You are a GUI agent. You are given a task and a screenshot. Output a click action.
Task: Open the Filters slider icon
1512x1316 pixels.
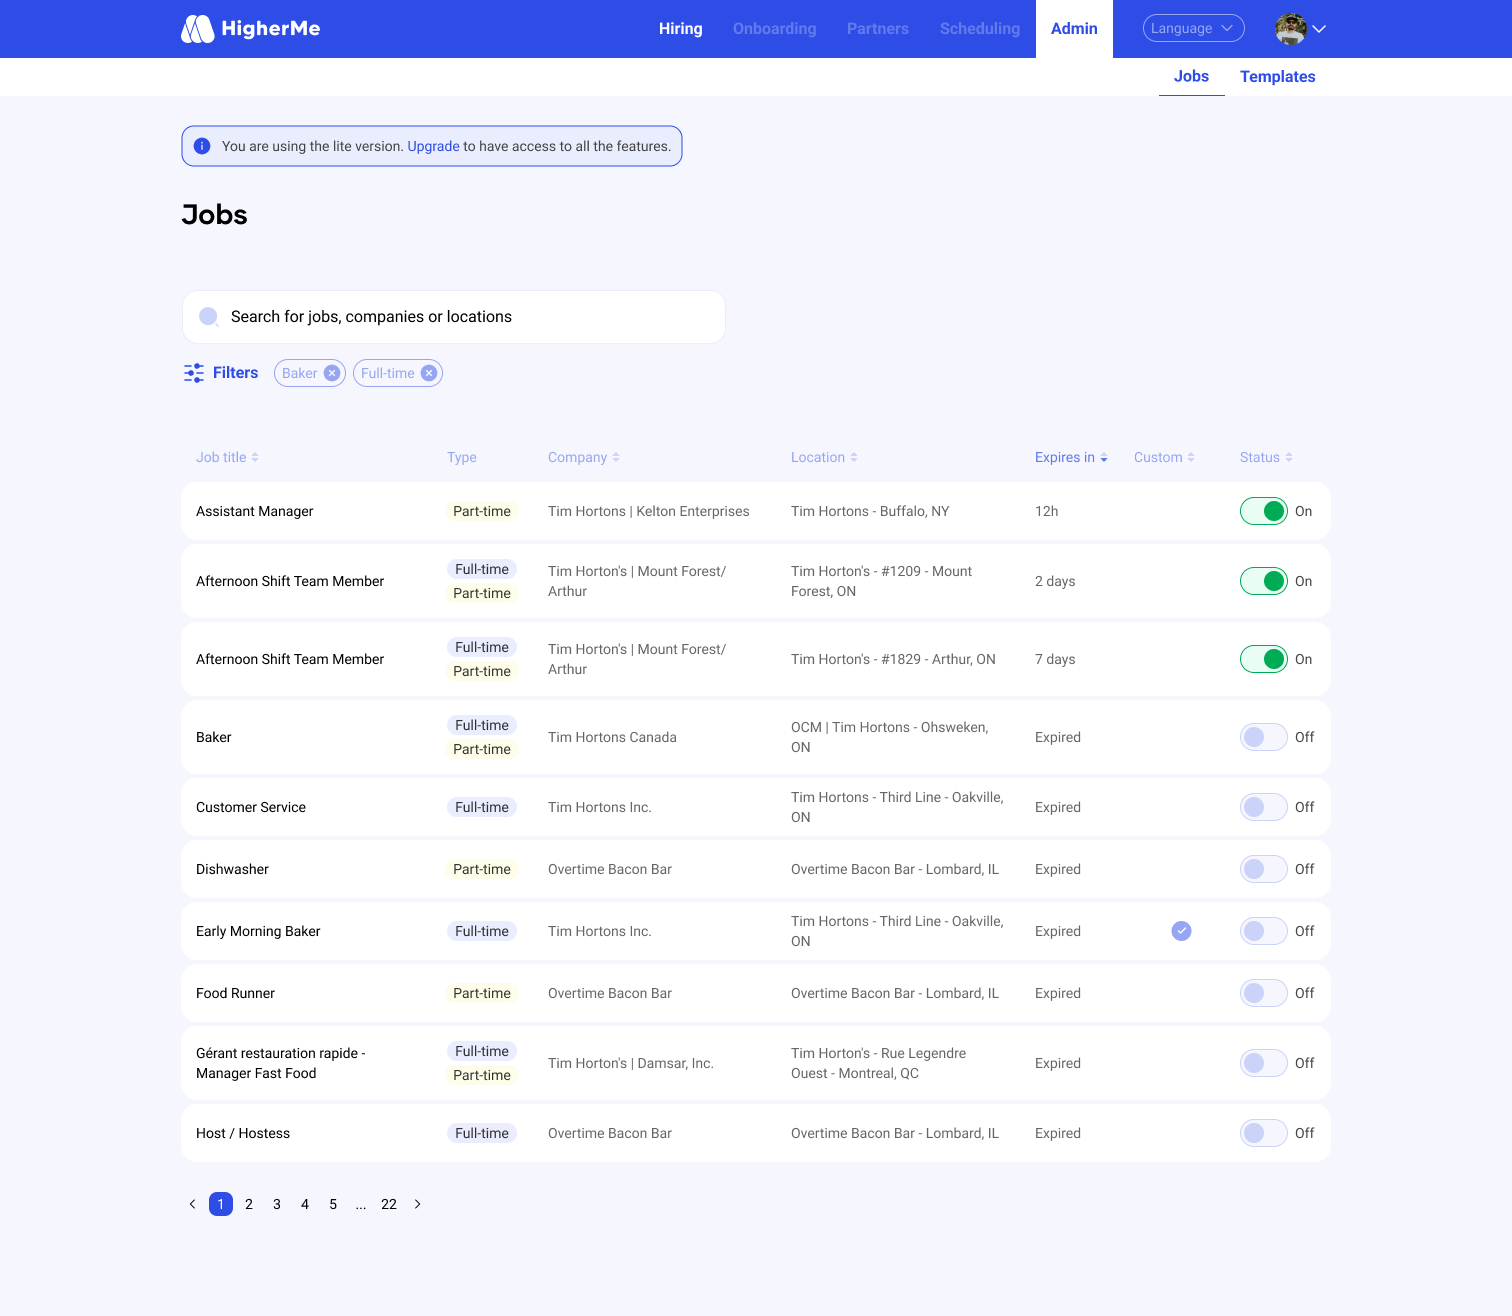tap(194, 373)
